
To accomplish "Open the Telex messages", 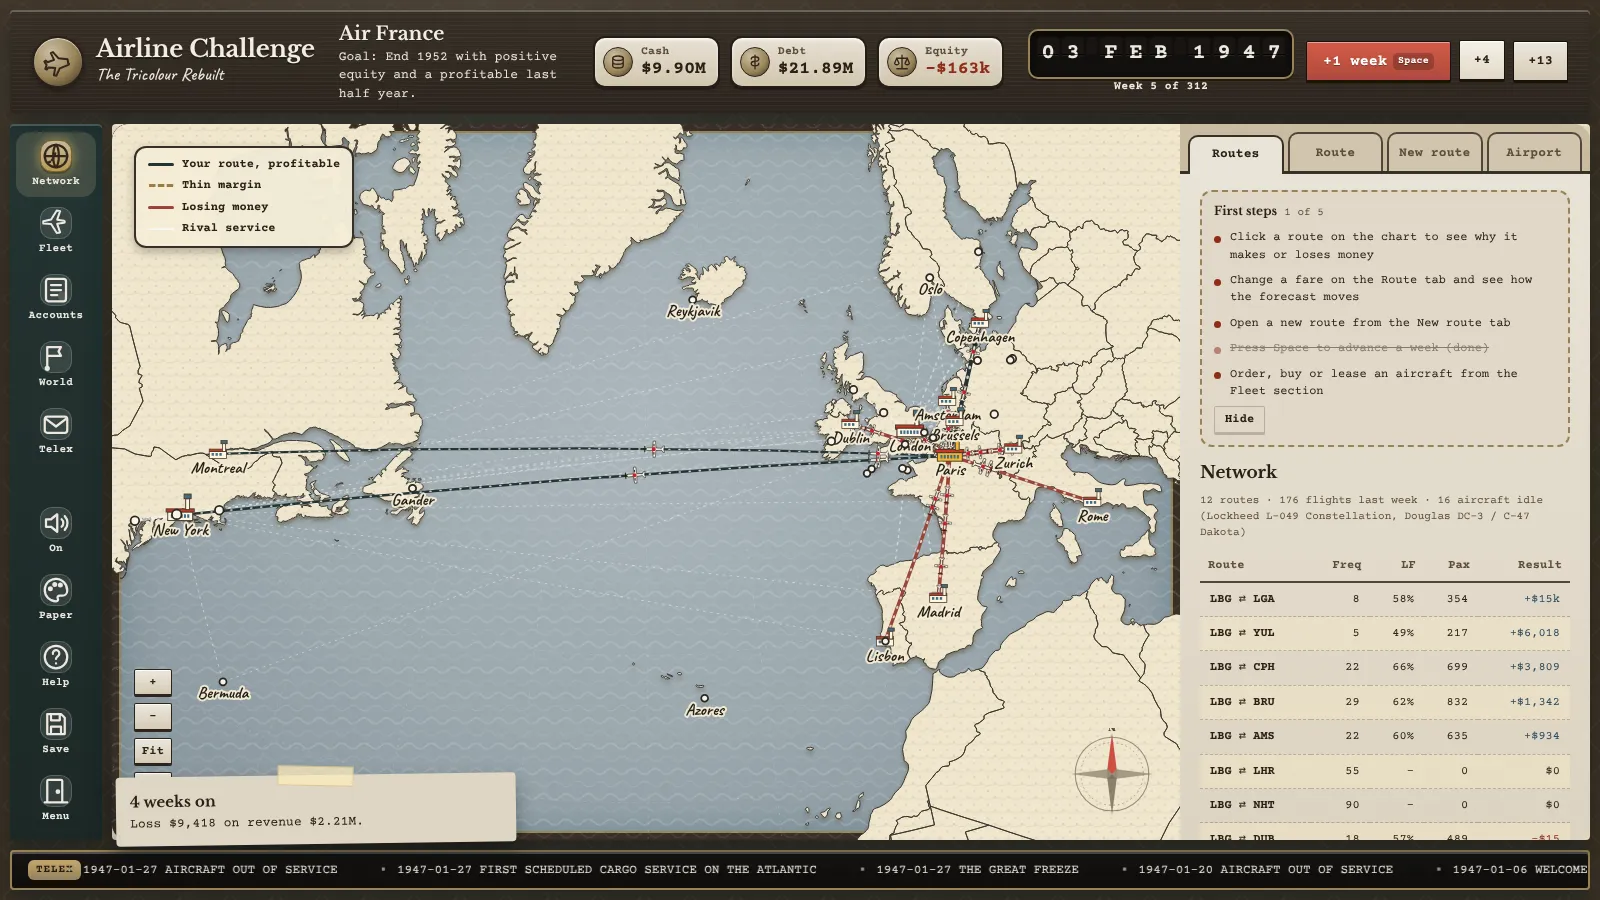I will pyautogui.click(x=56, y=431).
